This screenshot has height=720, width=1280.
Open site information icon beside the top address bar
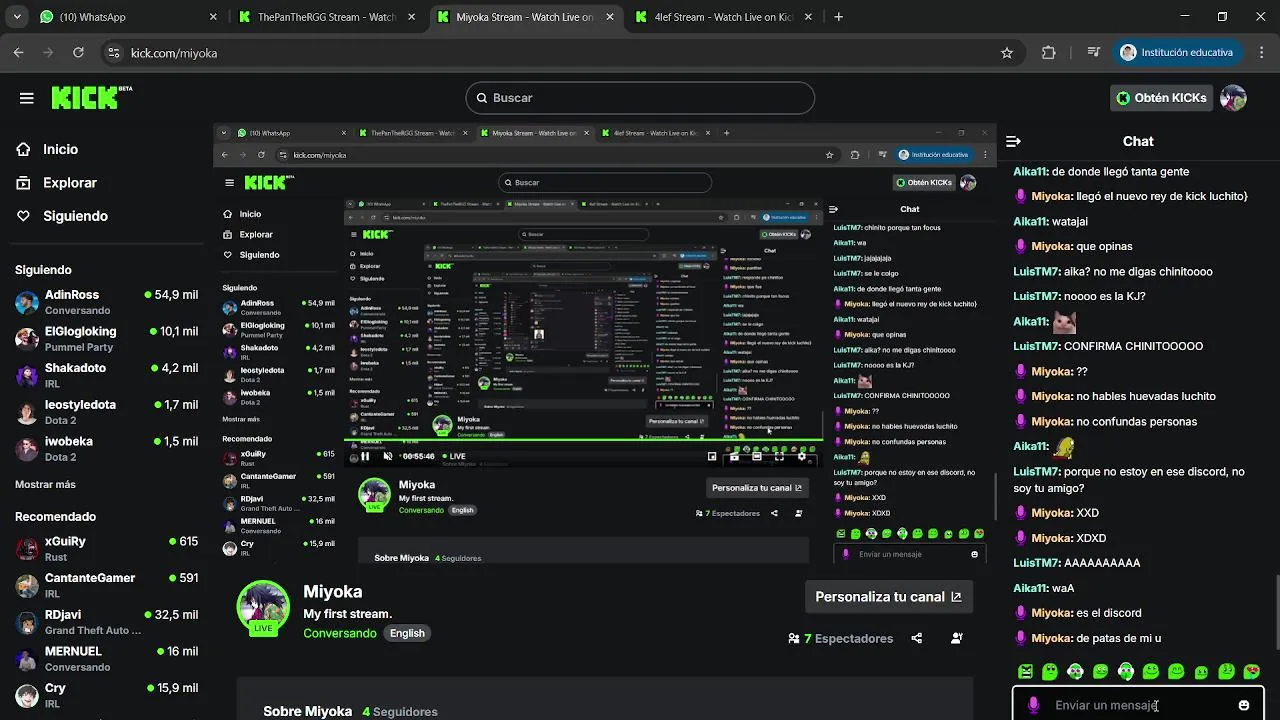[x=113, y=53]
